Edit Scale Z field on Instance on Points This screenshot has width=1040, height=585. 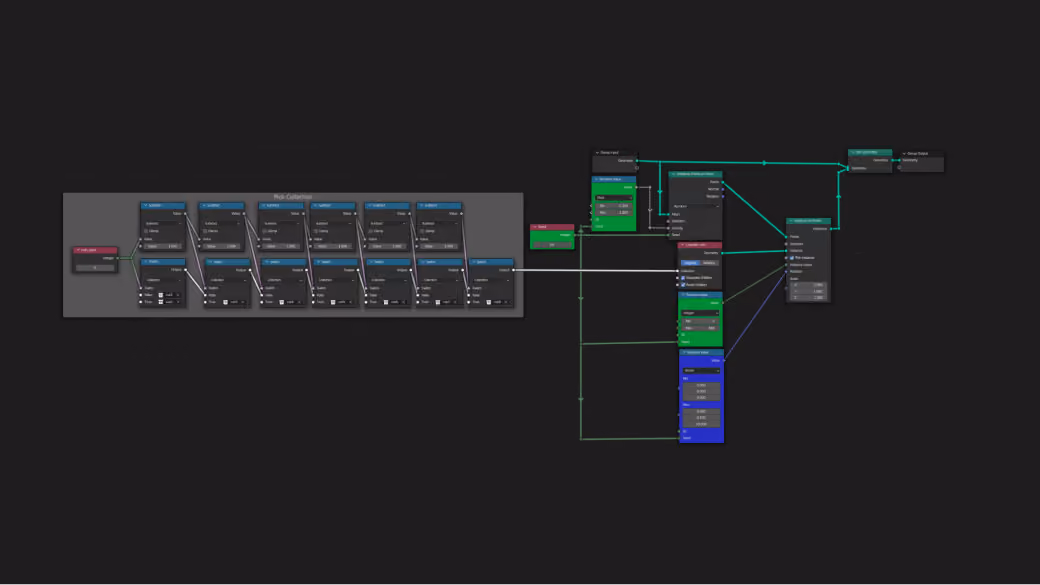(809, 297)
